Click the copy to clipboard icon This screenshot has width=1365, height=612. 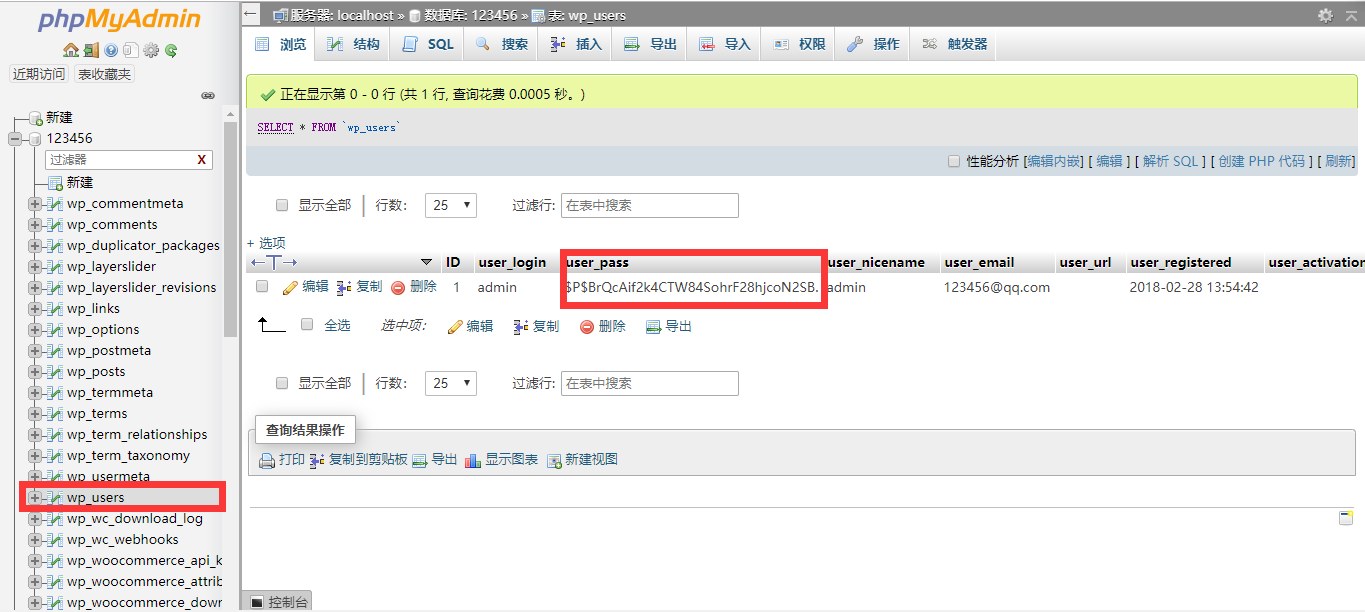click(317, 460)
